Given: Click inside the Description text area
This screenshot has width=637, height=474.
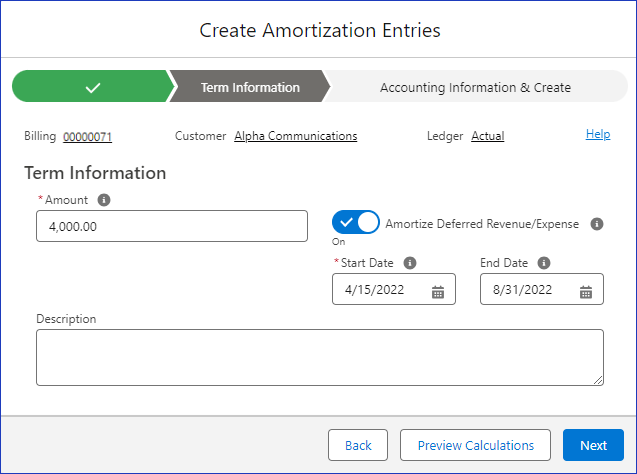Looking at the screenshot, I should coord(320,357).
